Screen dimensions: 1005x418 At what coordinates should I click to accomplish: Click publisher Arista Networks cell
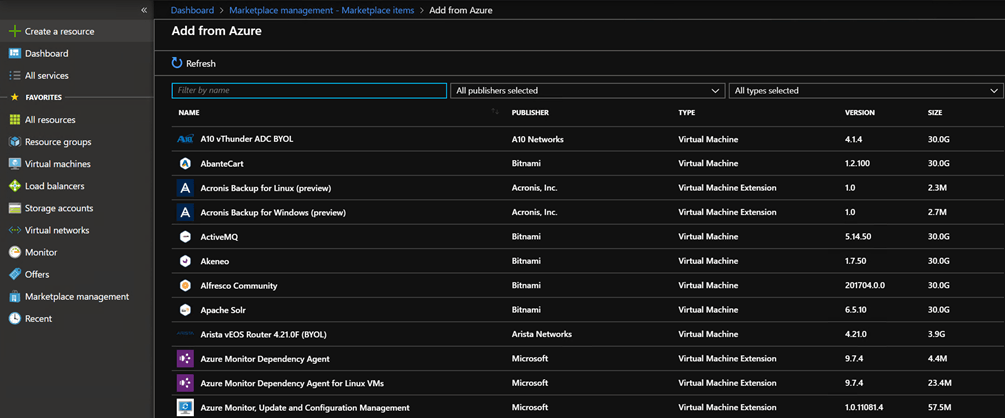pos(542,334)
